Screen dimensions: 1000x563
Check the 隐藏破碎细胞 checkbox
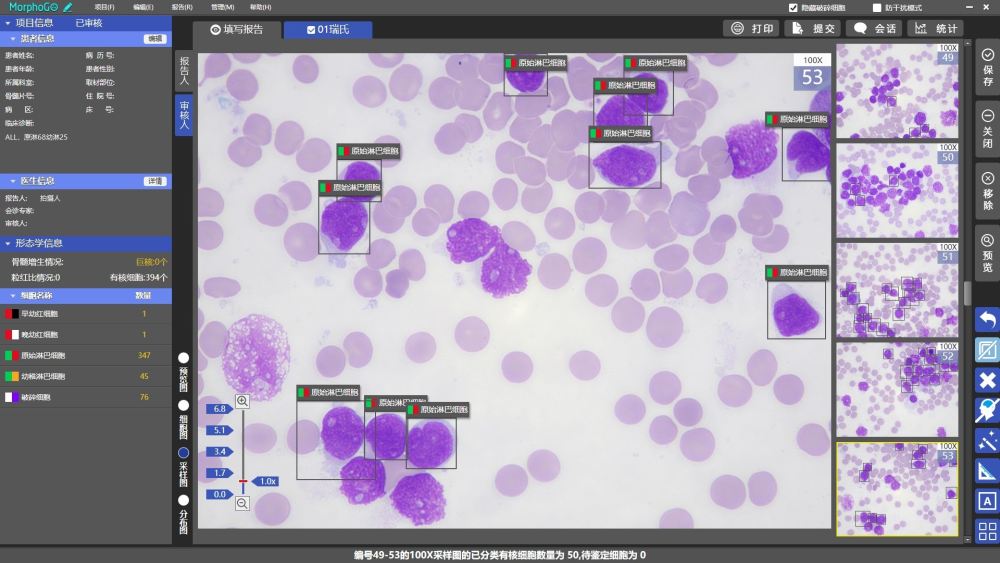[793, 8]
